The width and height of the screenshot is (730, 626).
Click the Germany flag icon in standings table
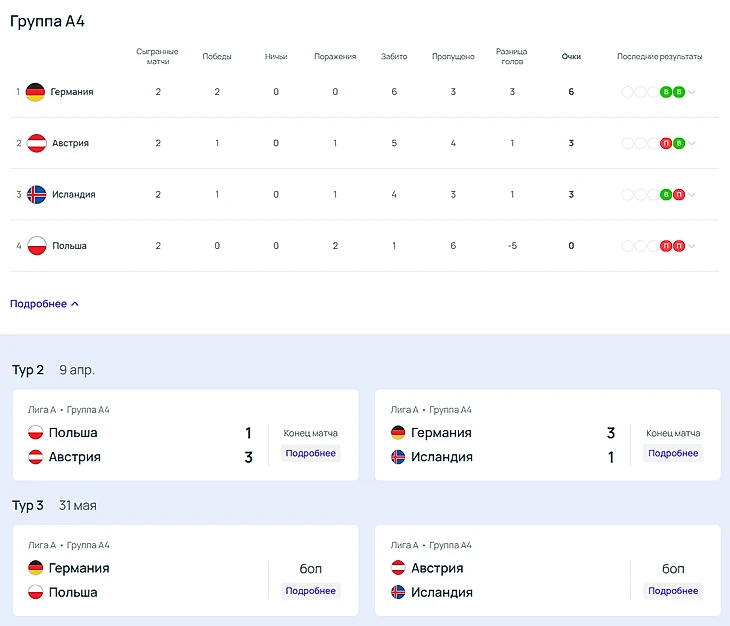[x=36, y=92]
